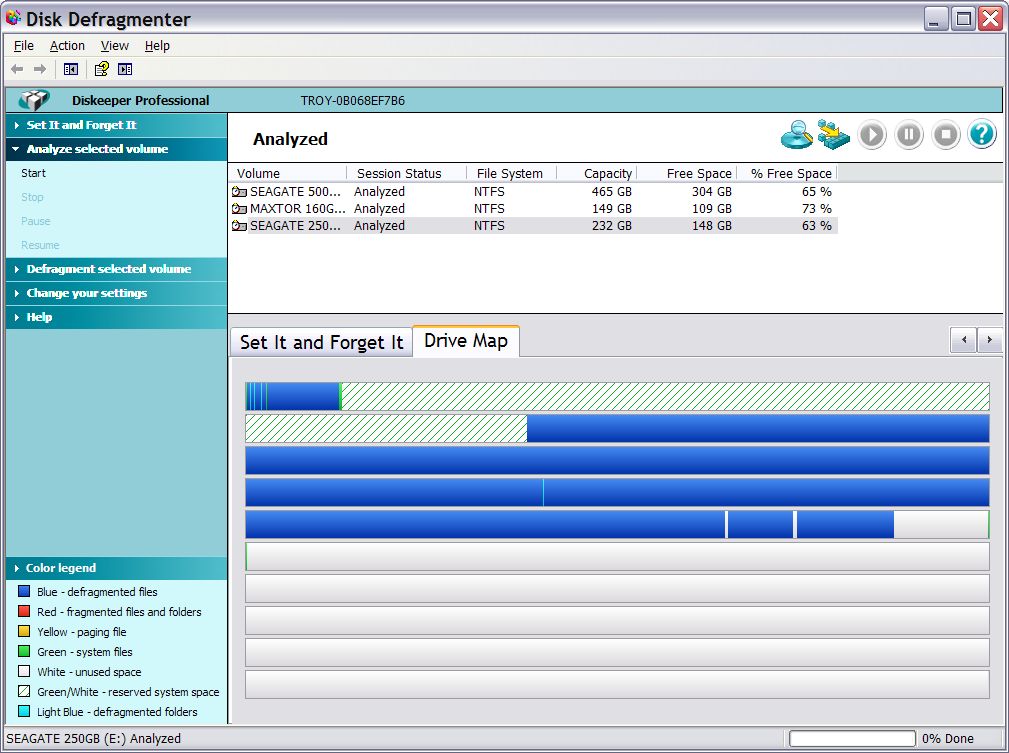
Task: Click the Defragment blocks arrow icon
Action: coord(833,135)
